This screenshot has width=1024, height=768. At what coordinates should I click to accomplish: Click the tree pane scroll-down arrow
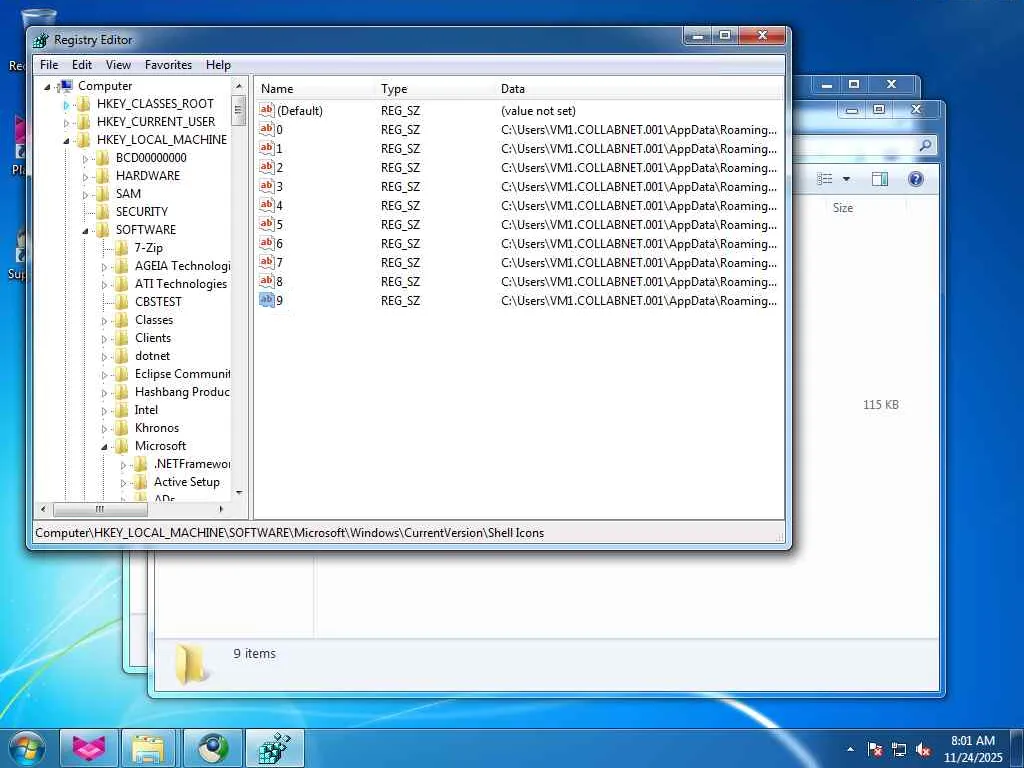238,493
